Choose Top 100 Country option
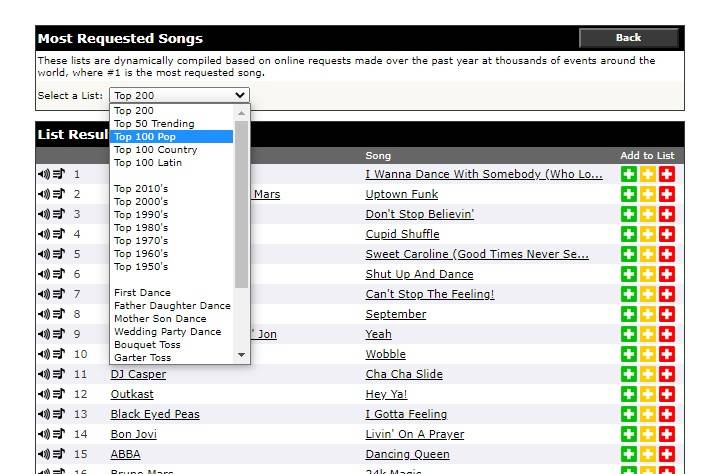Screen dimensions: 711x474 (x=171, y=150)
